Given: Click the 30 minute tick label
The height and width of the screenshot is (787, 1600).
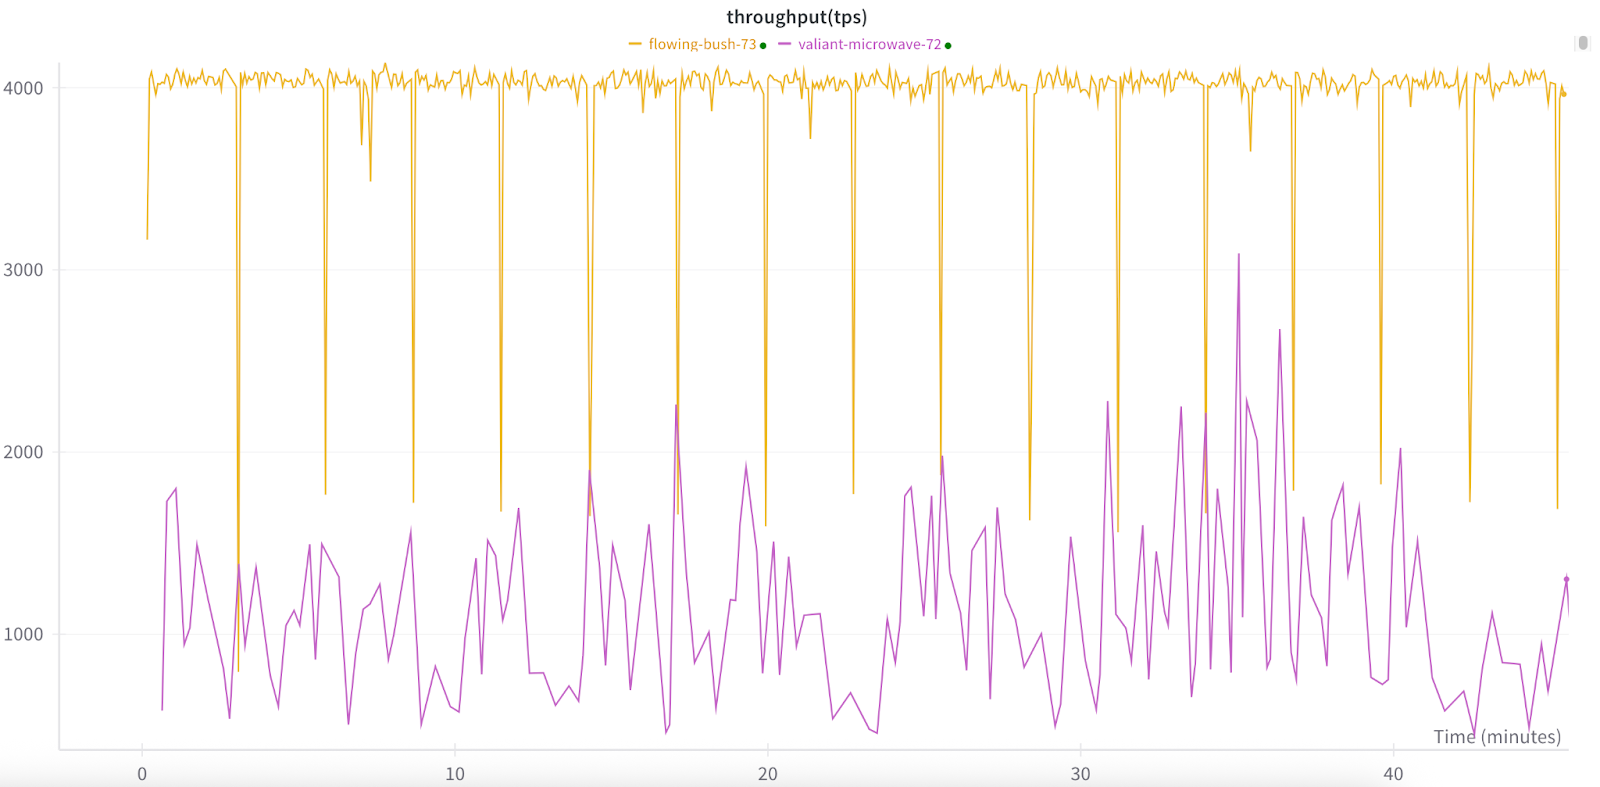Looking at the screenshot, I should 1080,773.
